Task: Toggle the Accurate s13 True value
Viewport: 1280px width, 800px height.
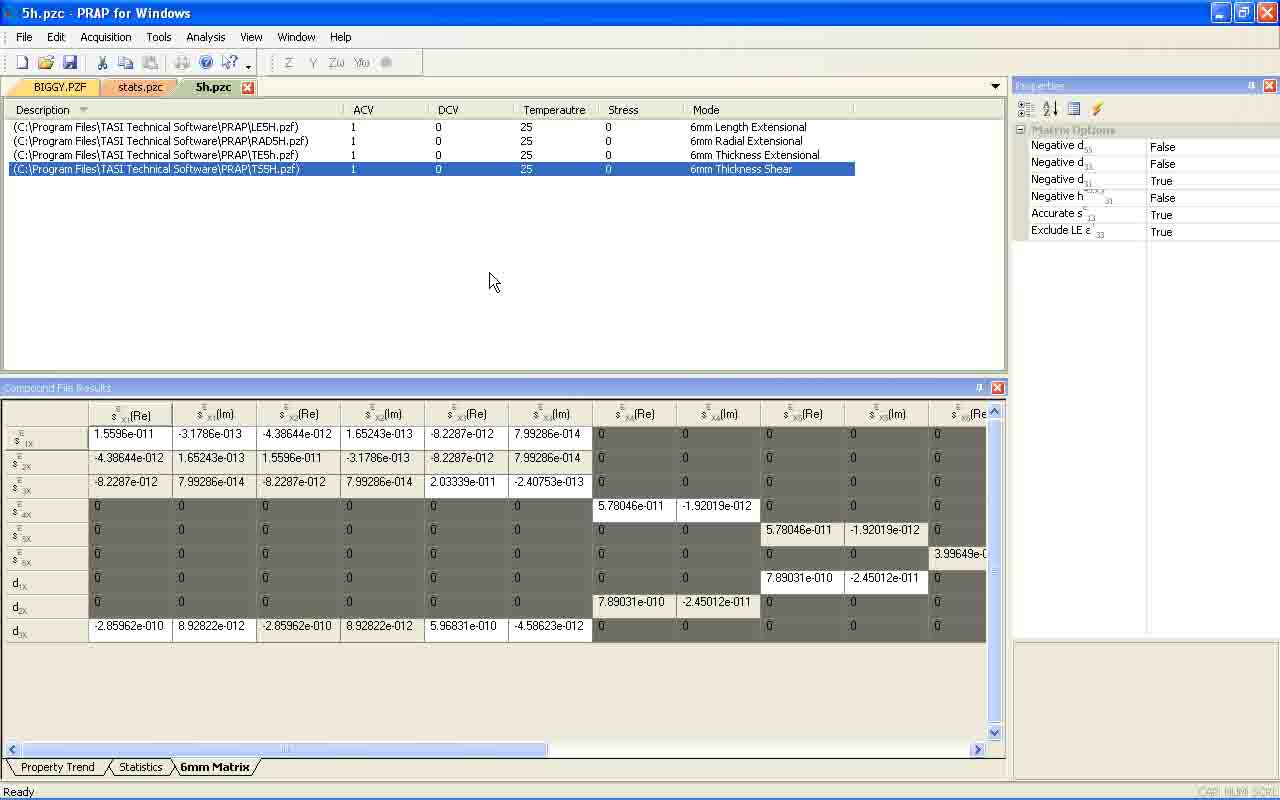Action: click(x=1161, y=215)
